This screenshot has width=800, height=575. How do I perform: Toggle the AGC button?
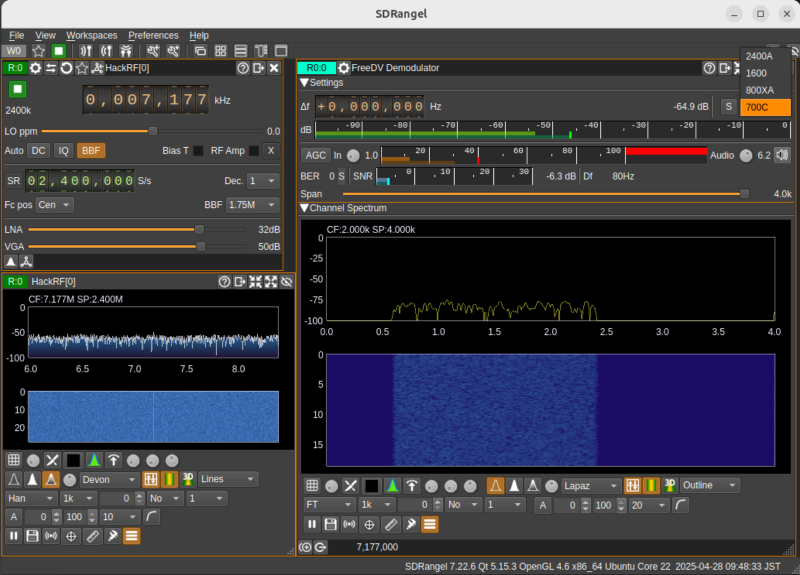pyautogui.click(x=315, y=155)
